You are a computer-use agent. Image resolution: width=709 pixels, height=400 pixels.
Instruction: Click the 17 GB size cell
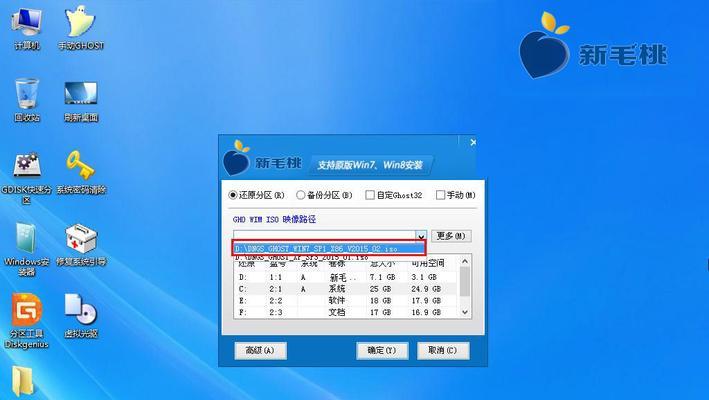click(380, 312)
